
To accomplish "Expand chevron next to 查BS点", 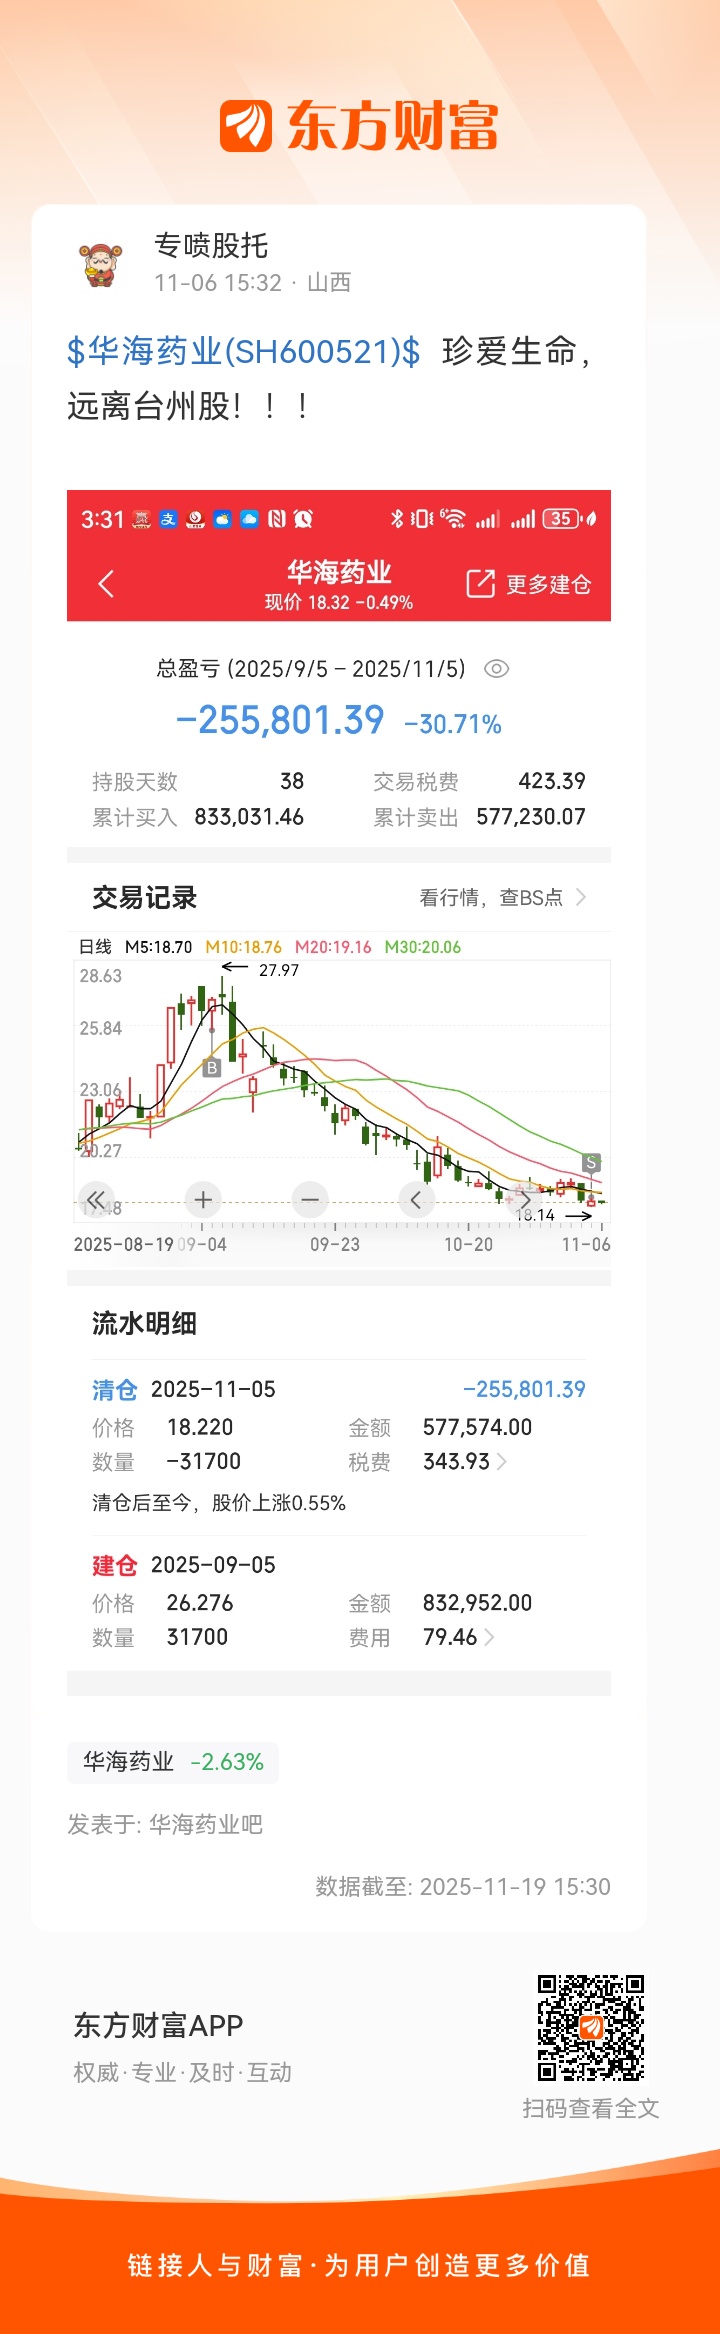I will coord(581,897).
